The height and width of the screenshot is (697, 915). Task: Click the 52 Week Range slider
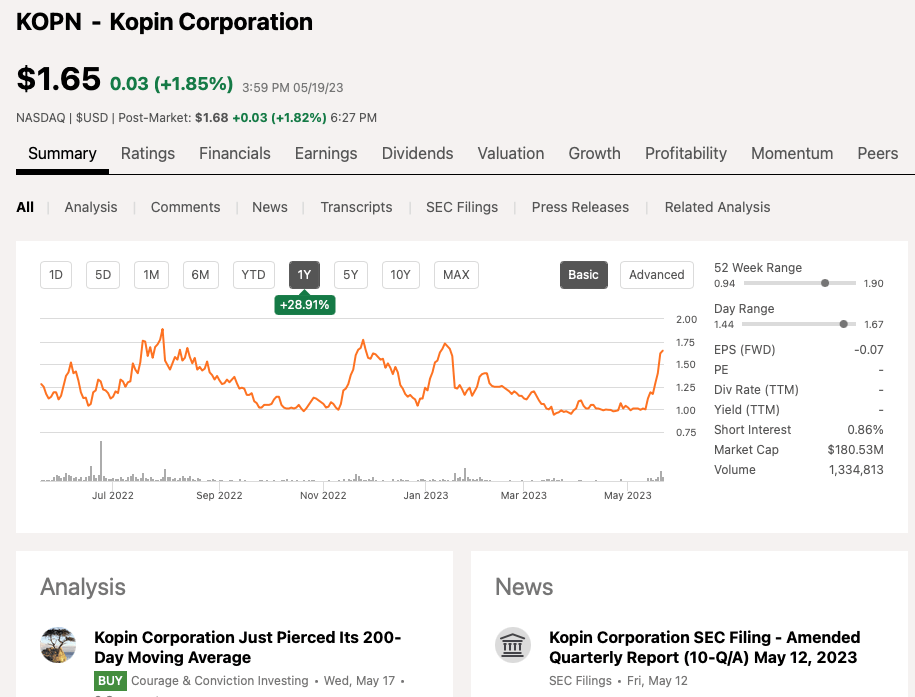pyautogui.click(x=785, y=283)
